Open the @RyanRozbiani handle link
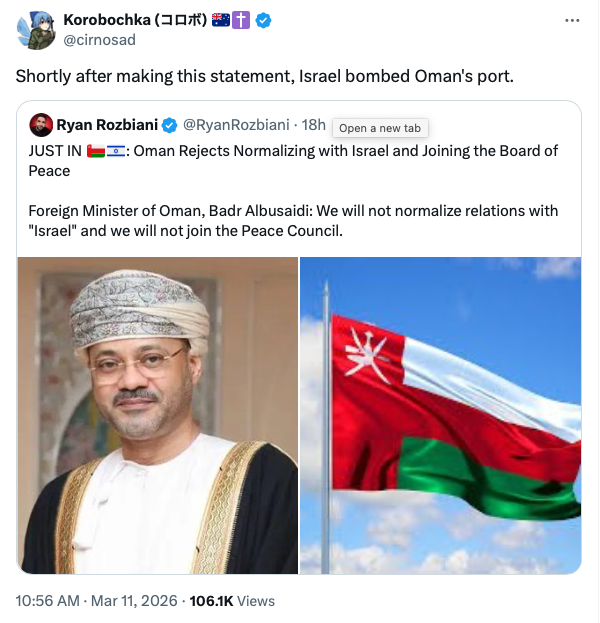 (x=236, y=125)
